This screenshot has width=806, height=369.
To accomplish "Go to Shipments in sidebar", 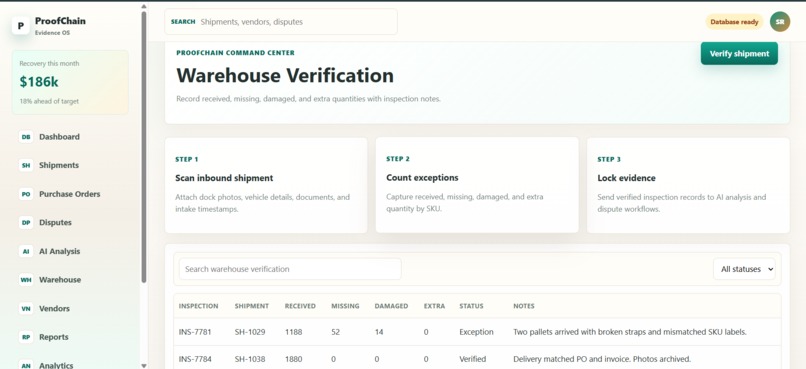I will pyautogui.click(x=59, y=165).
